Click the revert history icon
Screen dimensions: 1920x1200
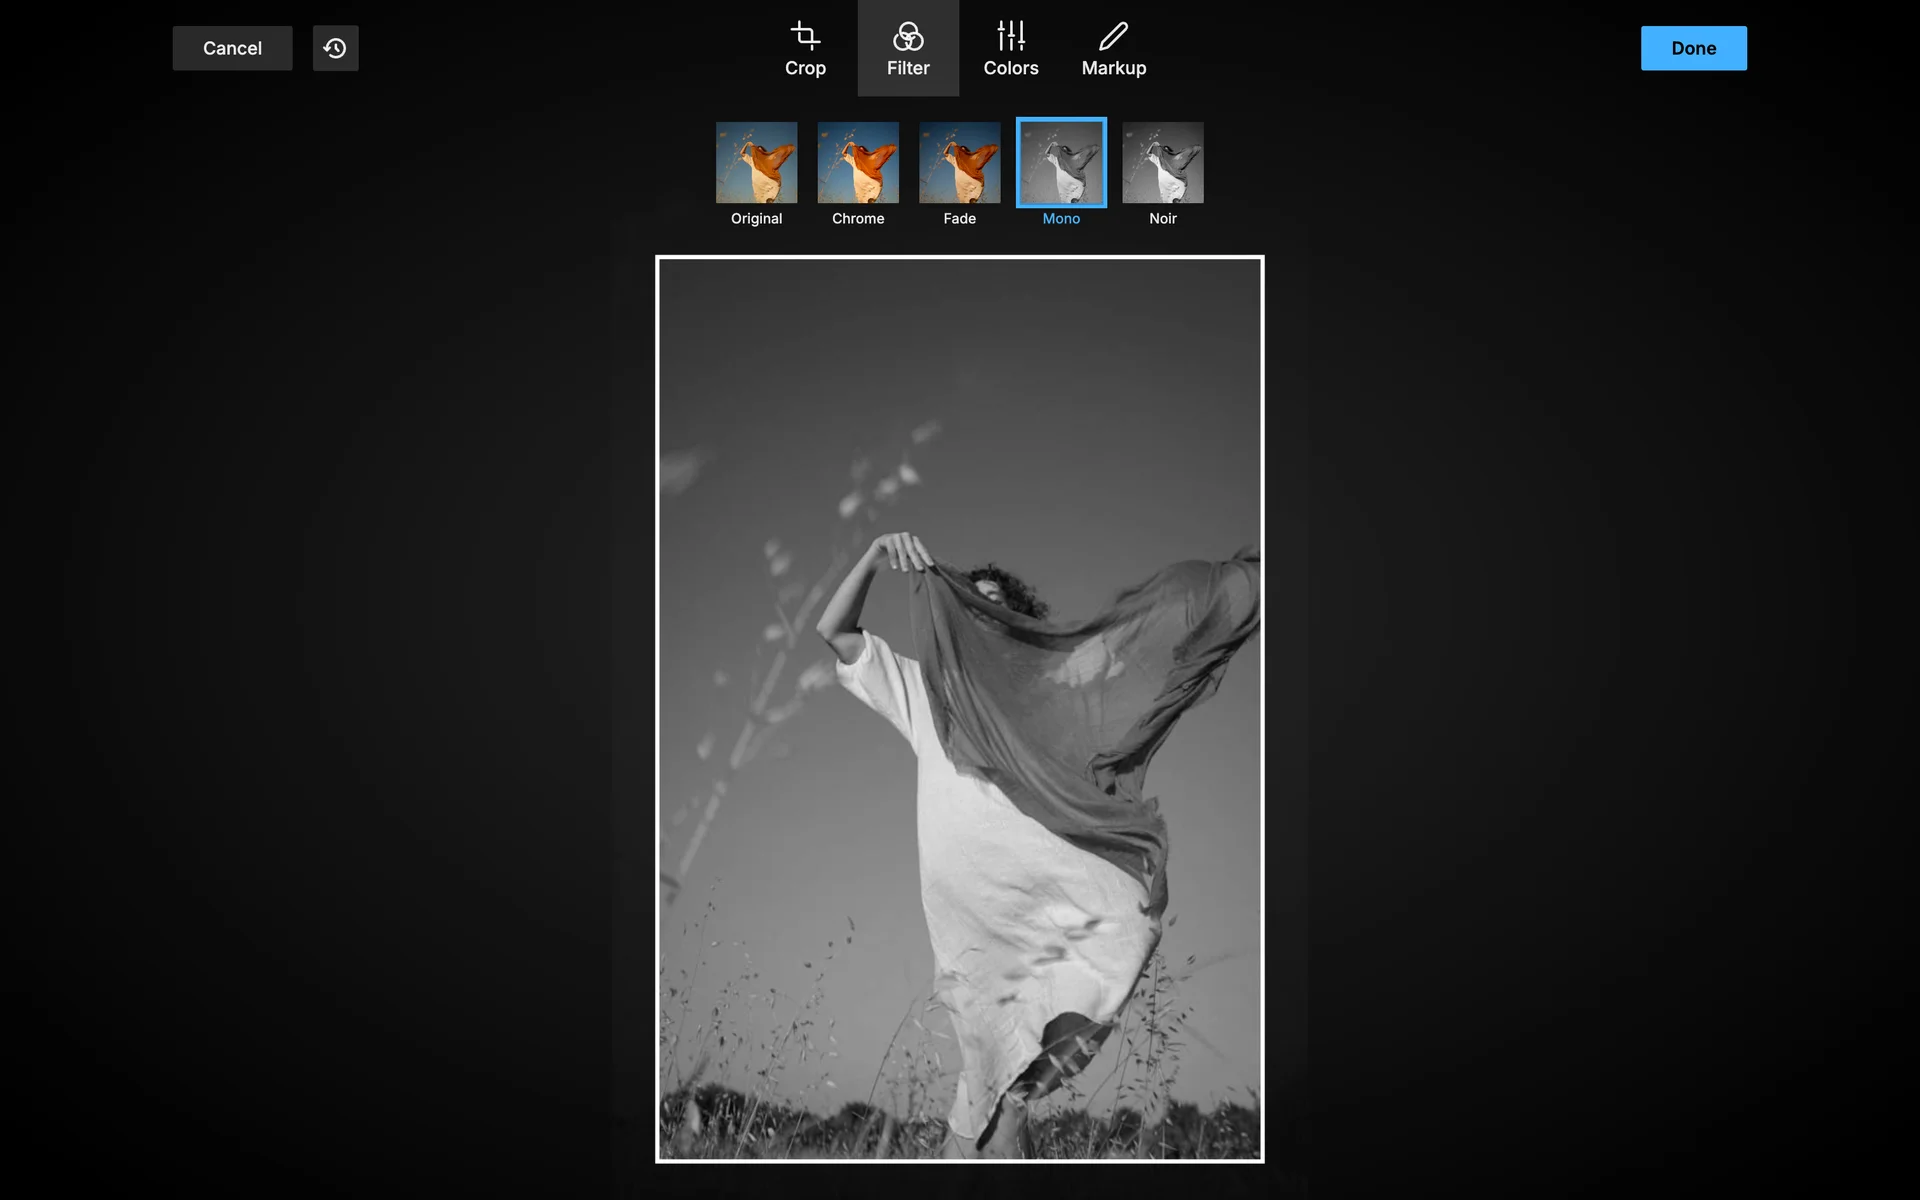pyautogui.click(x=335, y=48)
